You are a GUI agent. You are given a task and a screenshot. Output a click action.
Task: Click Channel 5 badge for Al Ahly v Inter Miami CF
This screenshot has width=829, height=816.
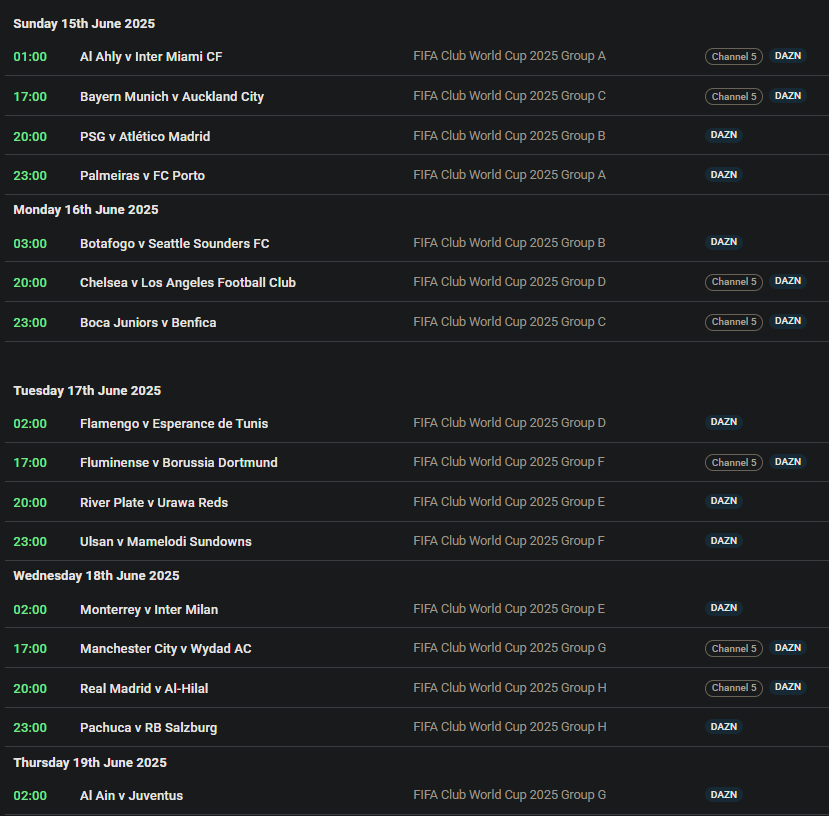[733, 57]
